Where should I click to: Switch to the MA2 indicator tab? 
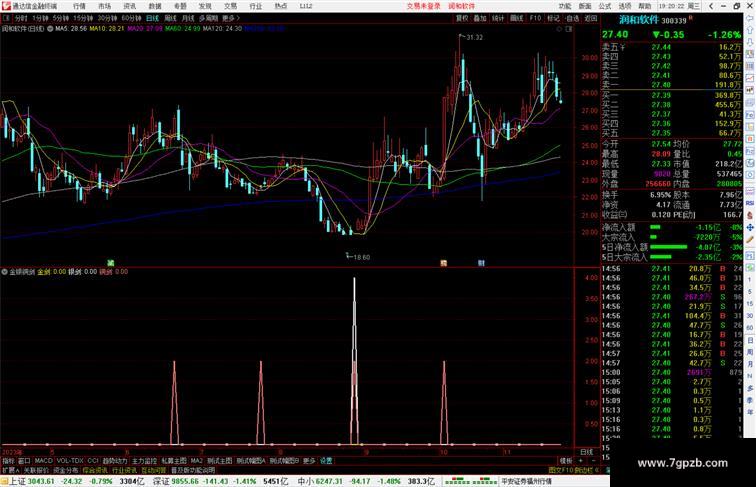click(196, 461)
